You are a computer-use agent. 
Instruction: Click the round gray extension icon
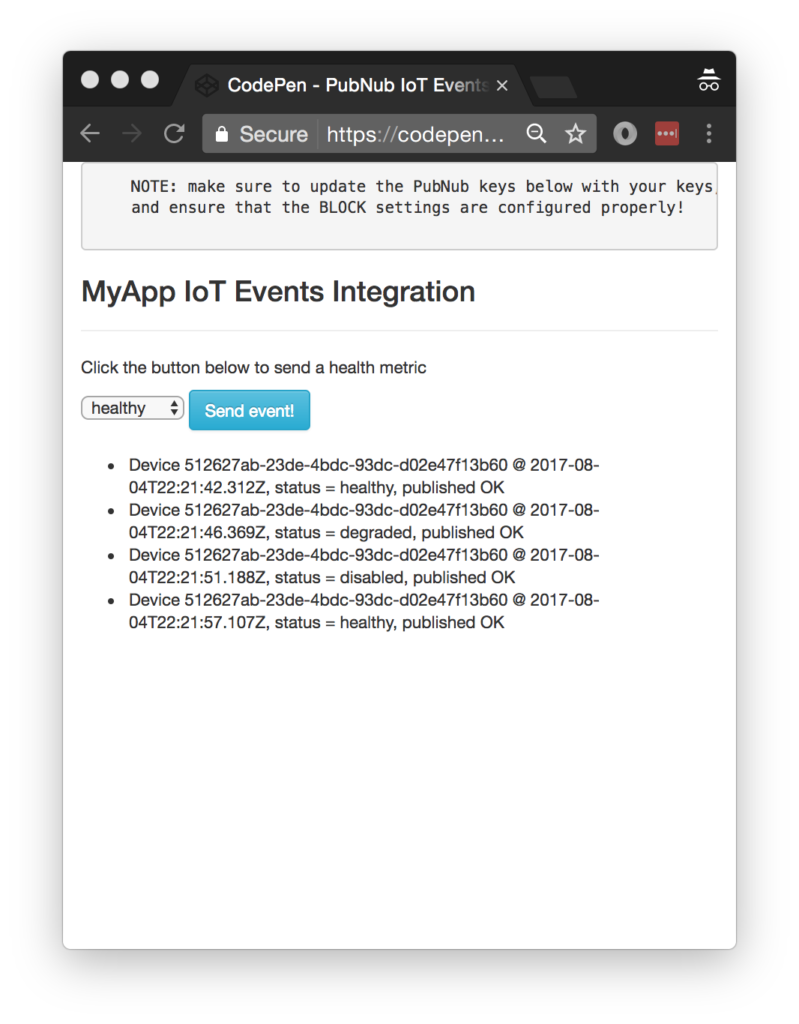625,134
